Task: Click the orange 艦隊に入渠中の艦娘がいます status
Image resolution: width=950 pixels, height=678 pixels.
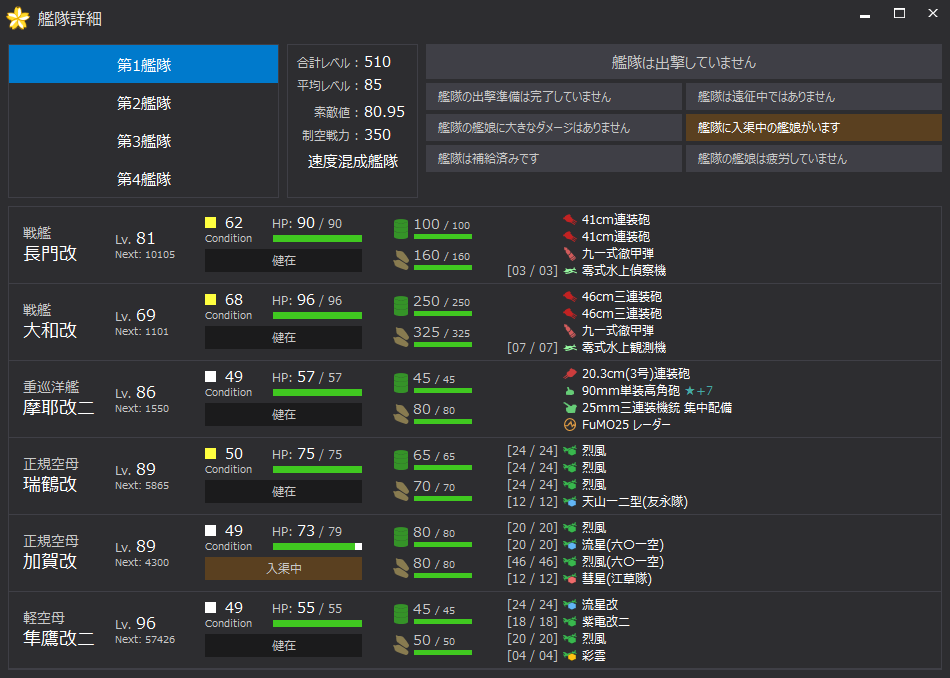Action: click(814, 128)
